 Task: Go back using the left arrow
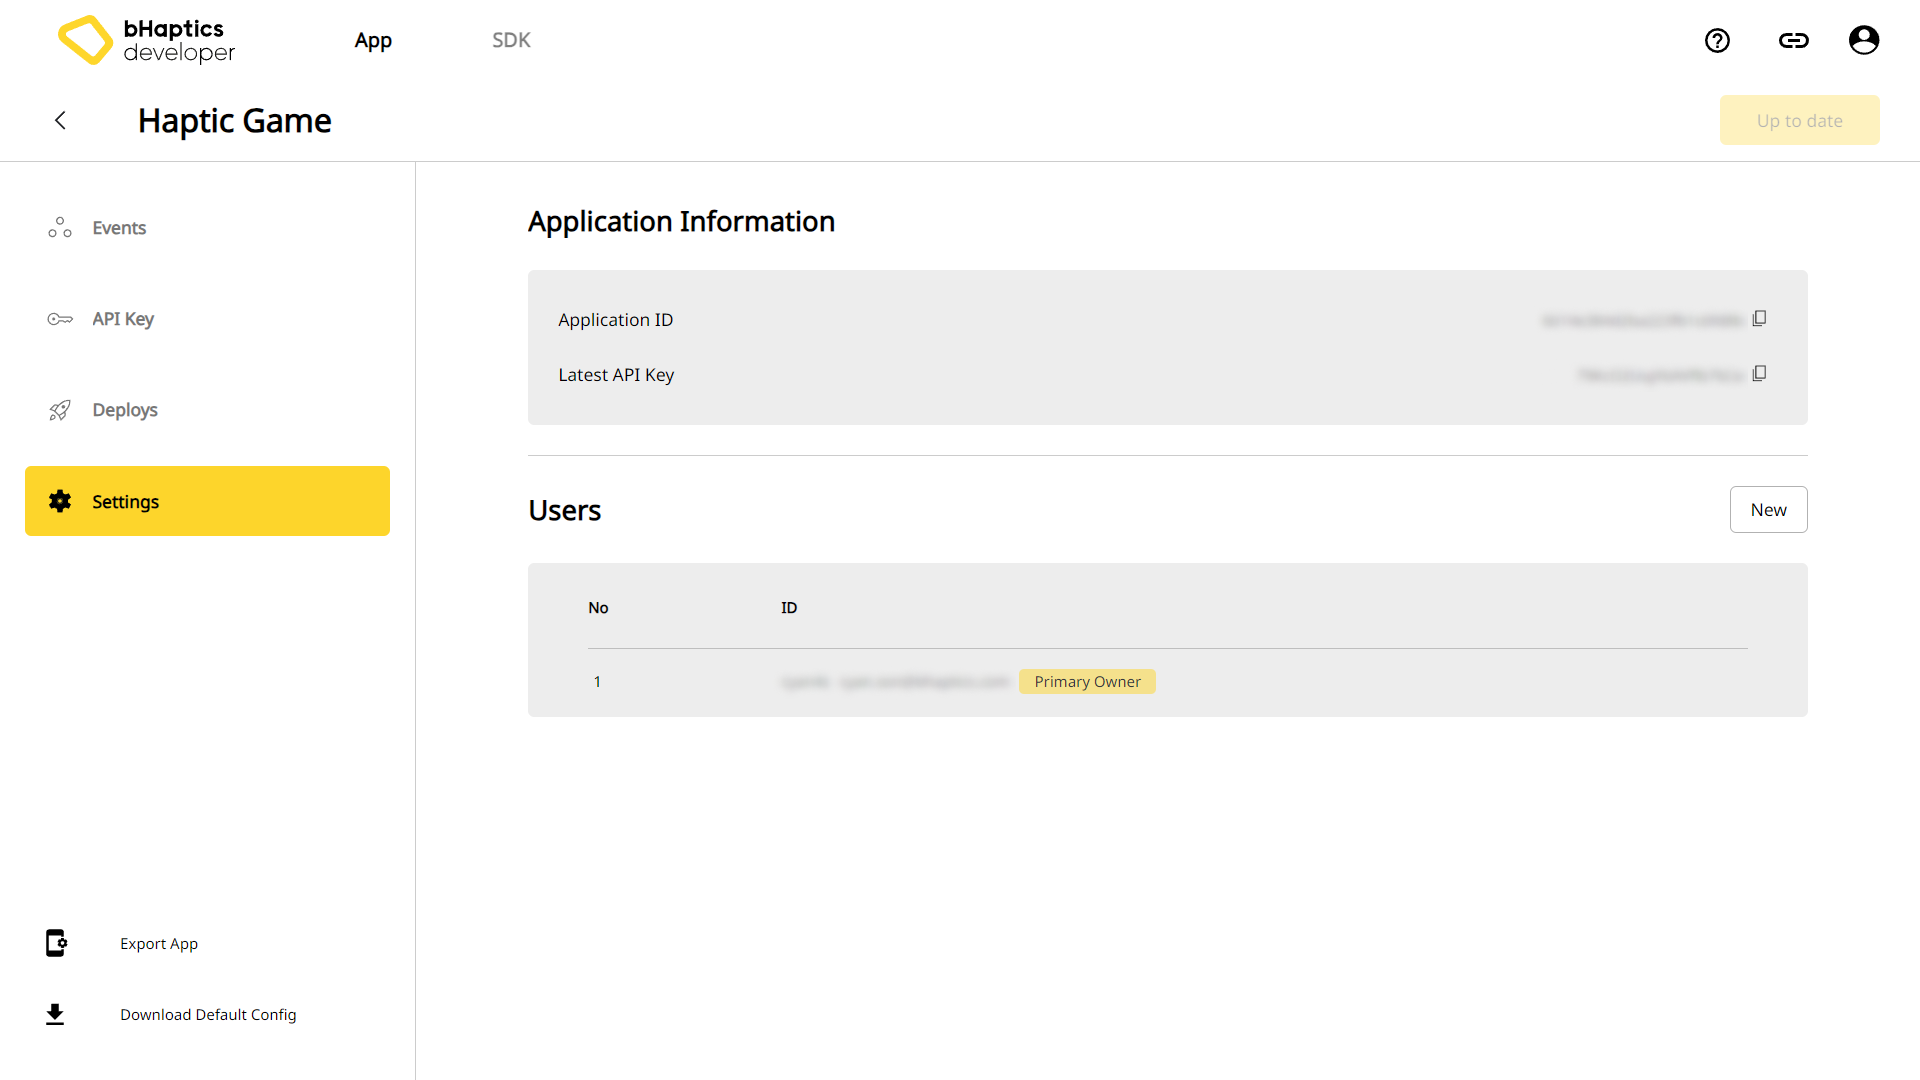pyautogui.click(x=60, y=120)
